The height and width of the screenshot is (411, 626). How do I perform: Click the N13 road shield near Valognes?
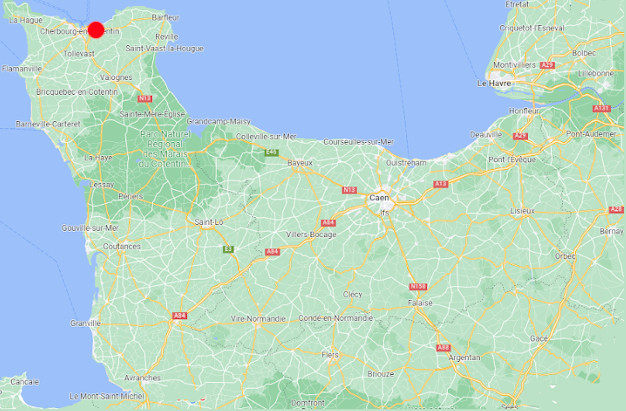point(145,99)
